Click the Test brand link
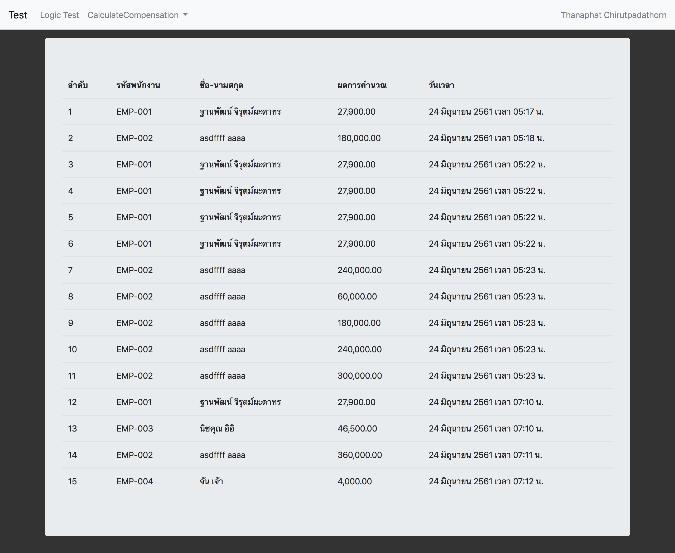Viewport: 675px width, 553px height. [18, 15]
